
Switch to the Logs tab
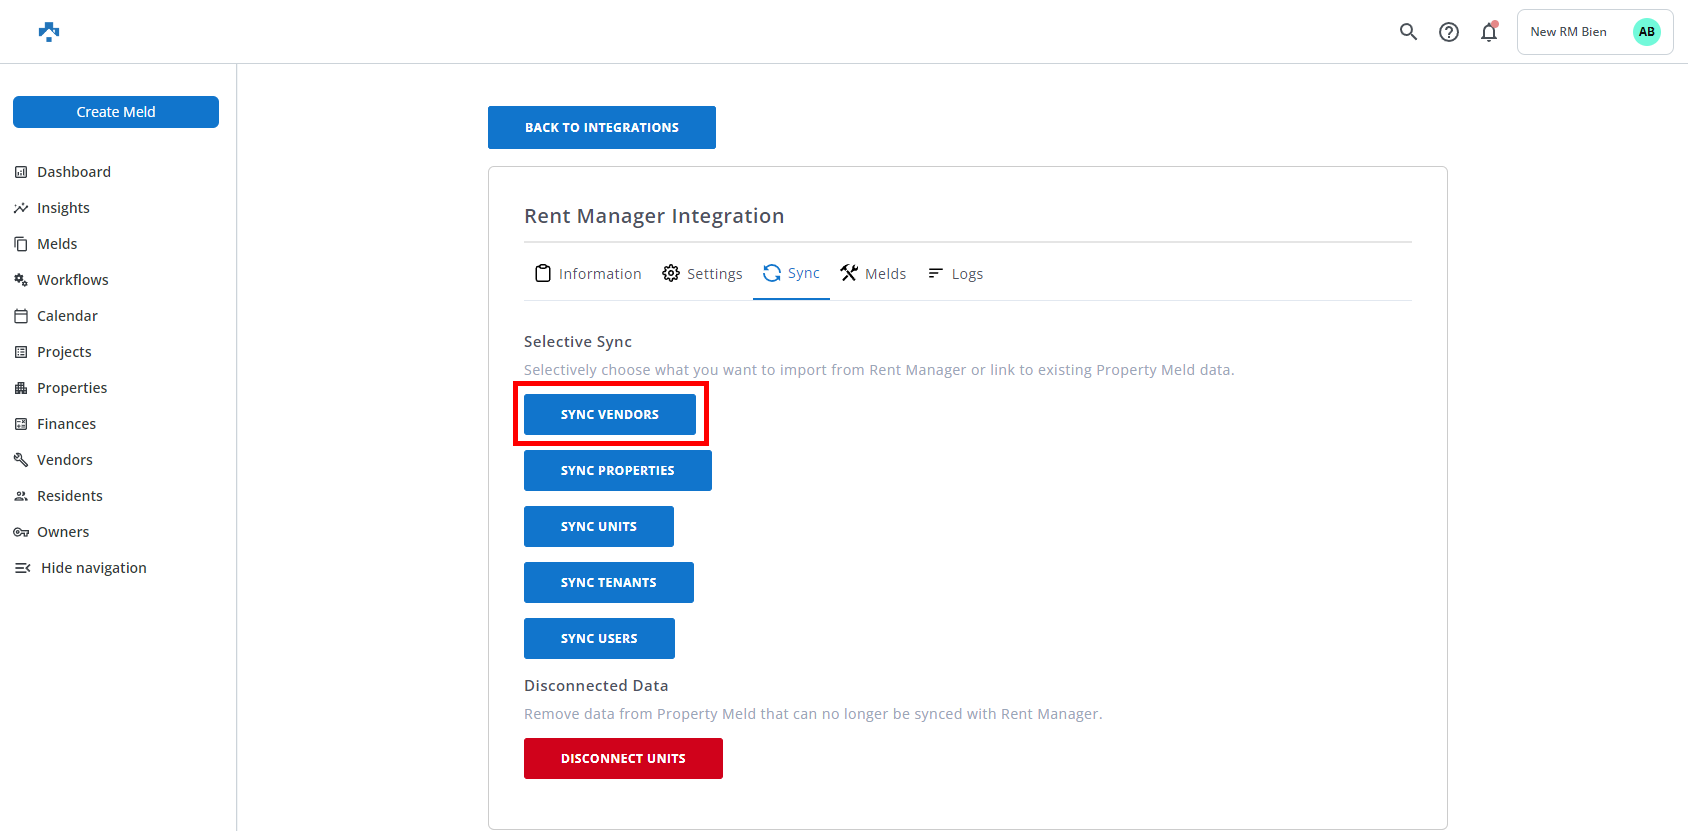(x=956, y=274)
